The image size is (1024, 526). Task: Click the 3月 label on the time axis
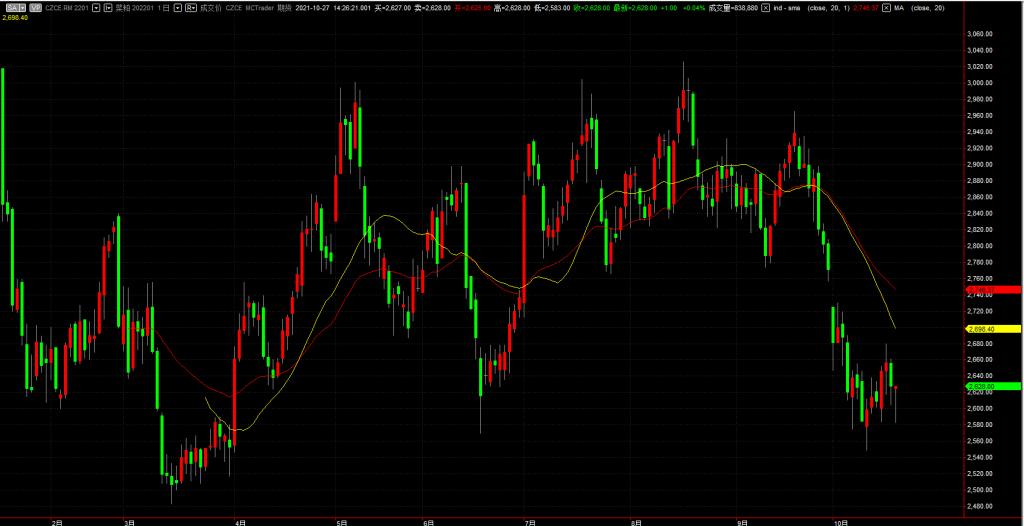129,522
